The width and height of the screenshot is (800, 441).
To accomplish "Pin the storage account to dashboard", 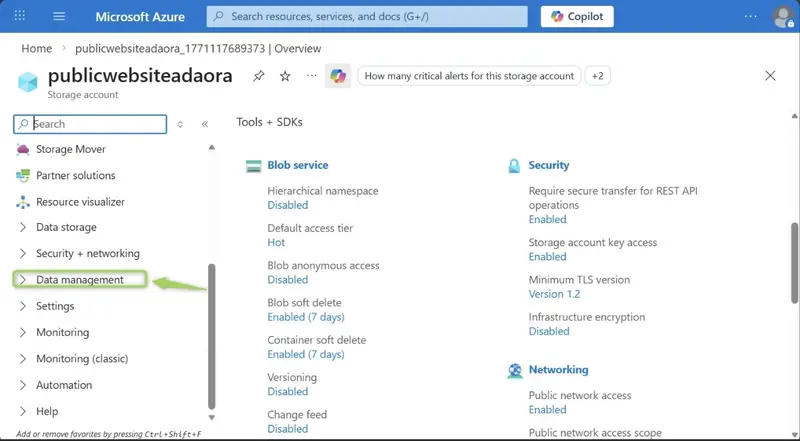I will pyautogui.click(x=259, y=76).
